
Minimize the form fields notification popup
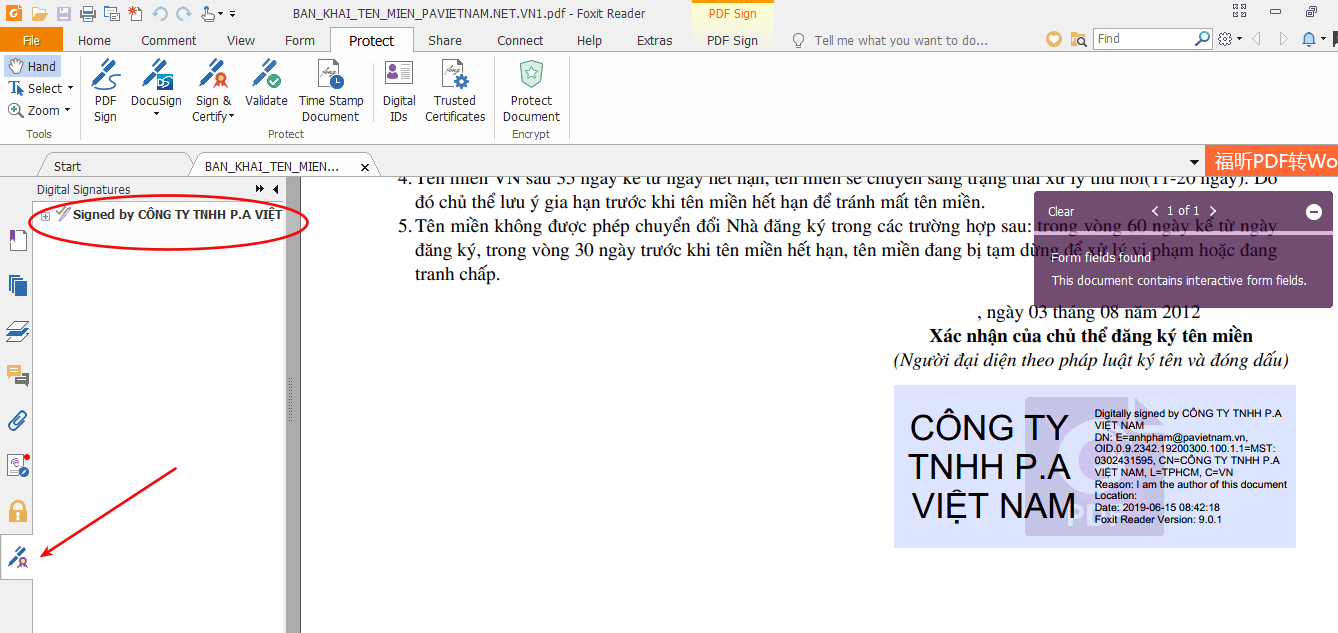(1314, 212)
